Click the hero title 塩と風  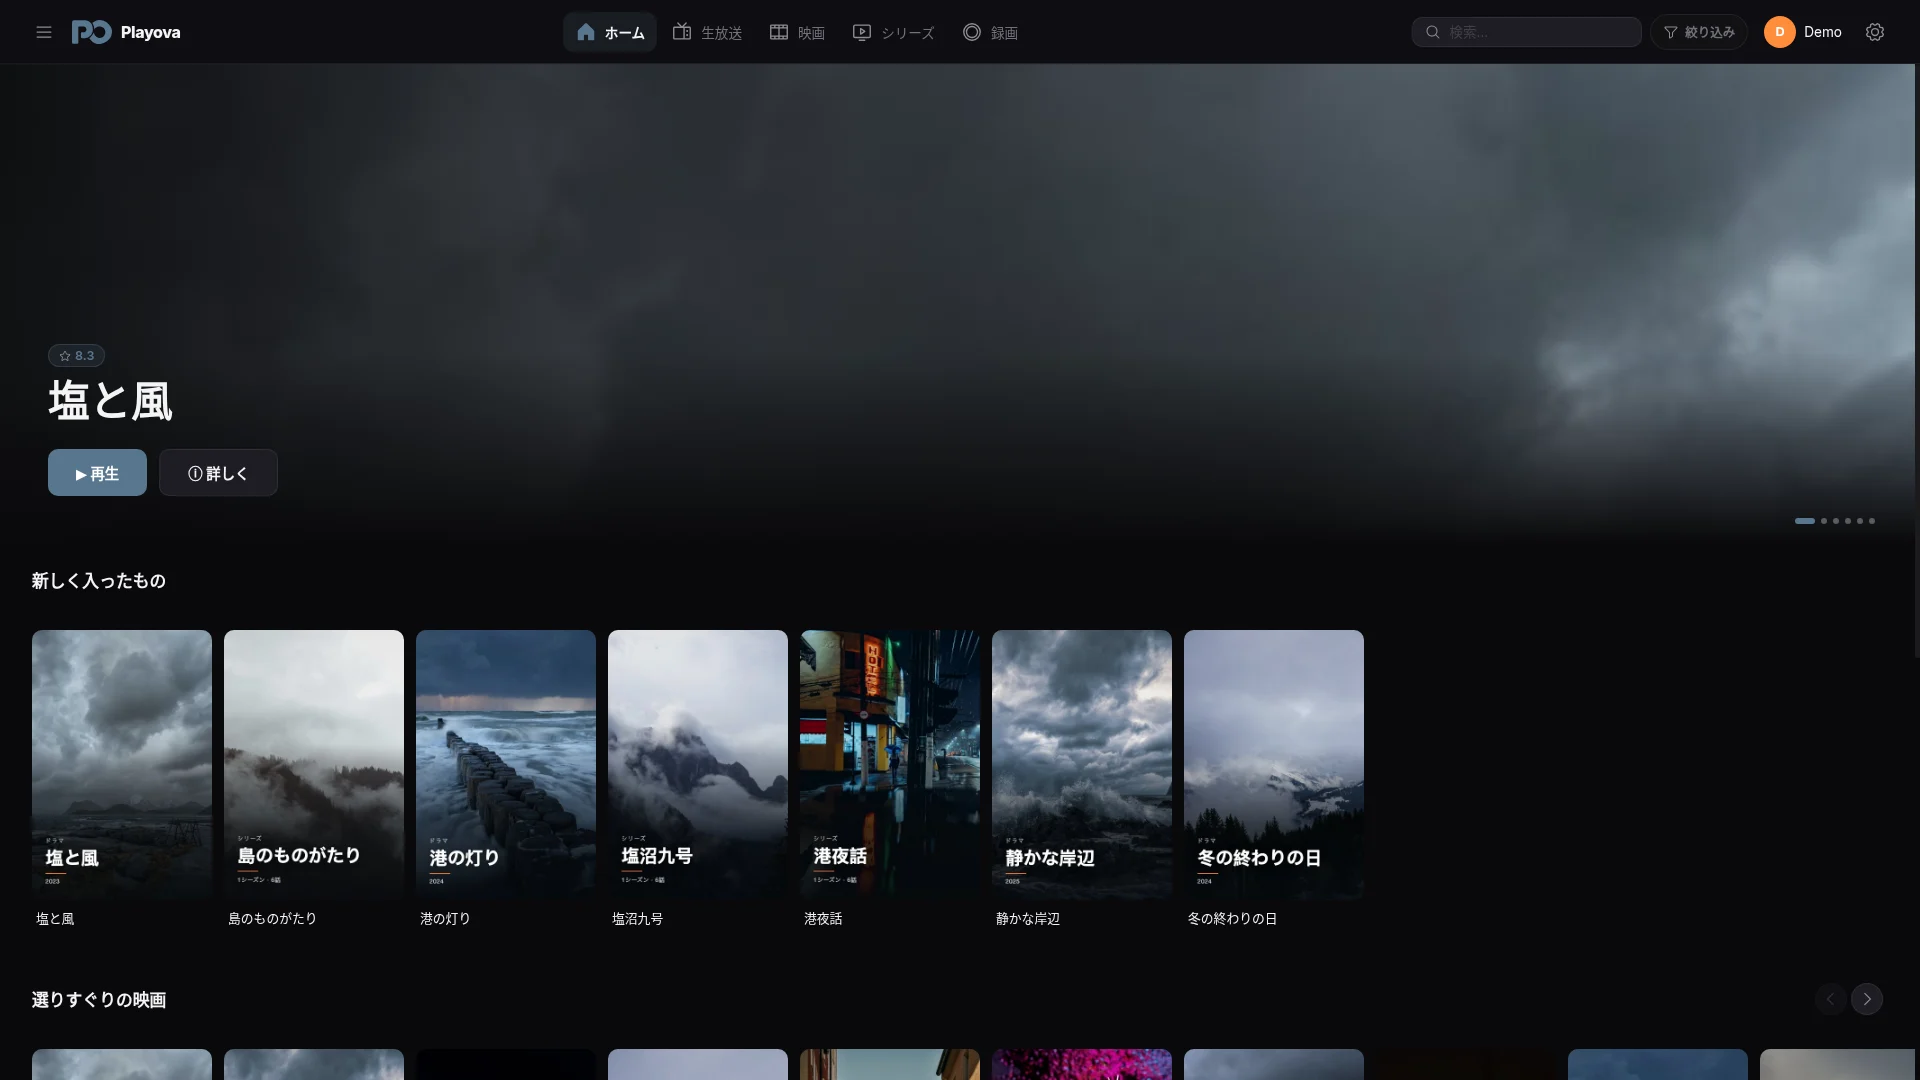[x=111, y=401]
